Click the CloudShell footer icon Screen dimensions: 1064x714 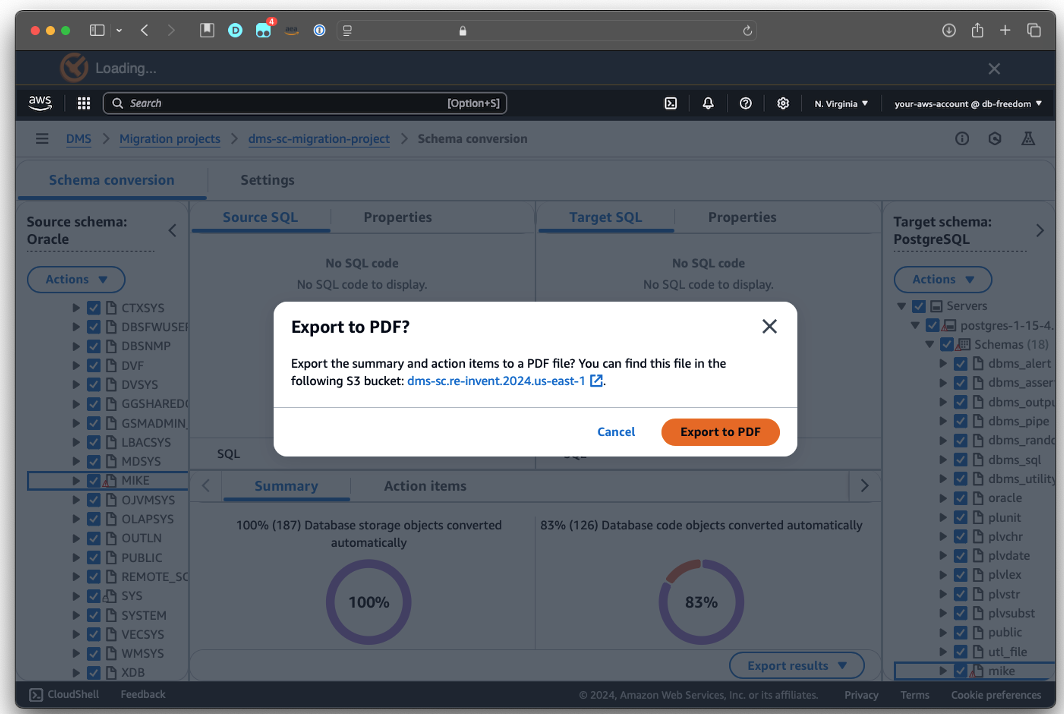click(36, 694)
